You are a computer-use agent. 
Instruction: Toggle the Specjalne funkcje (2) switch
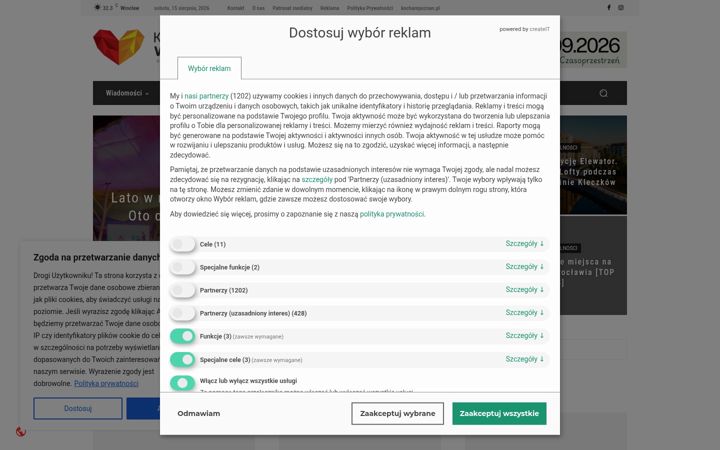[183, 267]
